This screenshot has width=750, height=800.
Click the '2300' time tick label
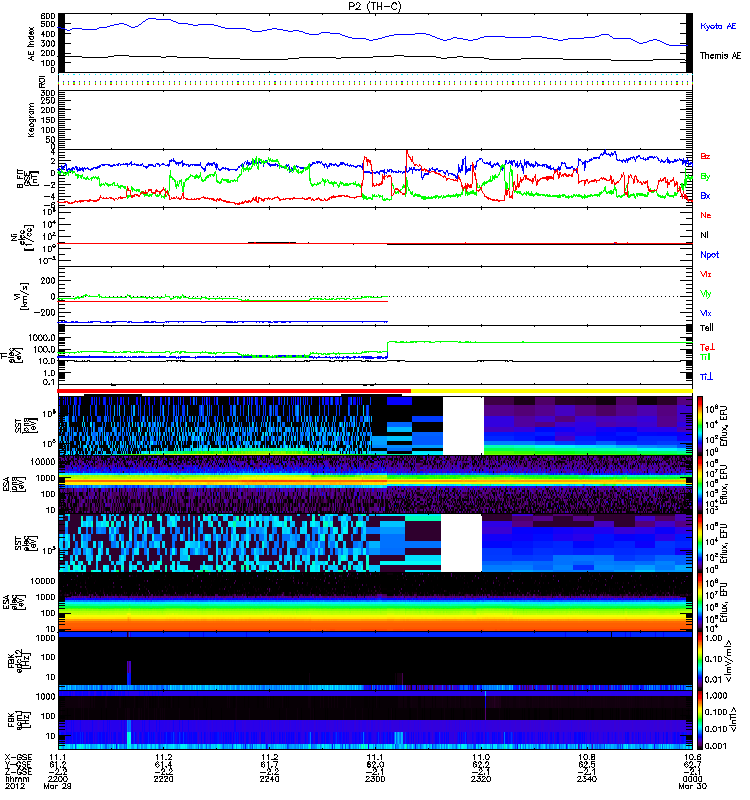click(x=375, y=779)
